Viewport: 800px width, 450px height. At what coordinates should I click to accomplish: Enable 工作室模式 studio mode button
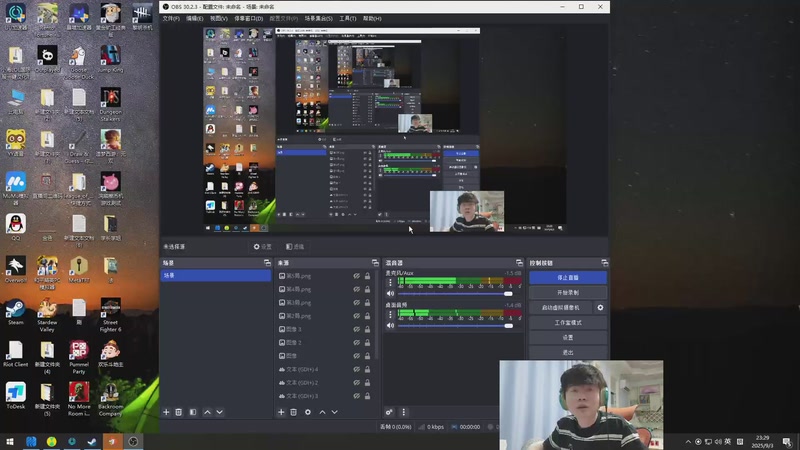coord(568,323)
